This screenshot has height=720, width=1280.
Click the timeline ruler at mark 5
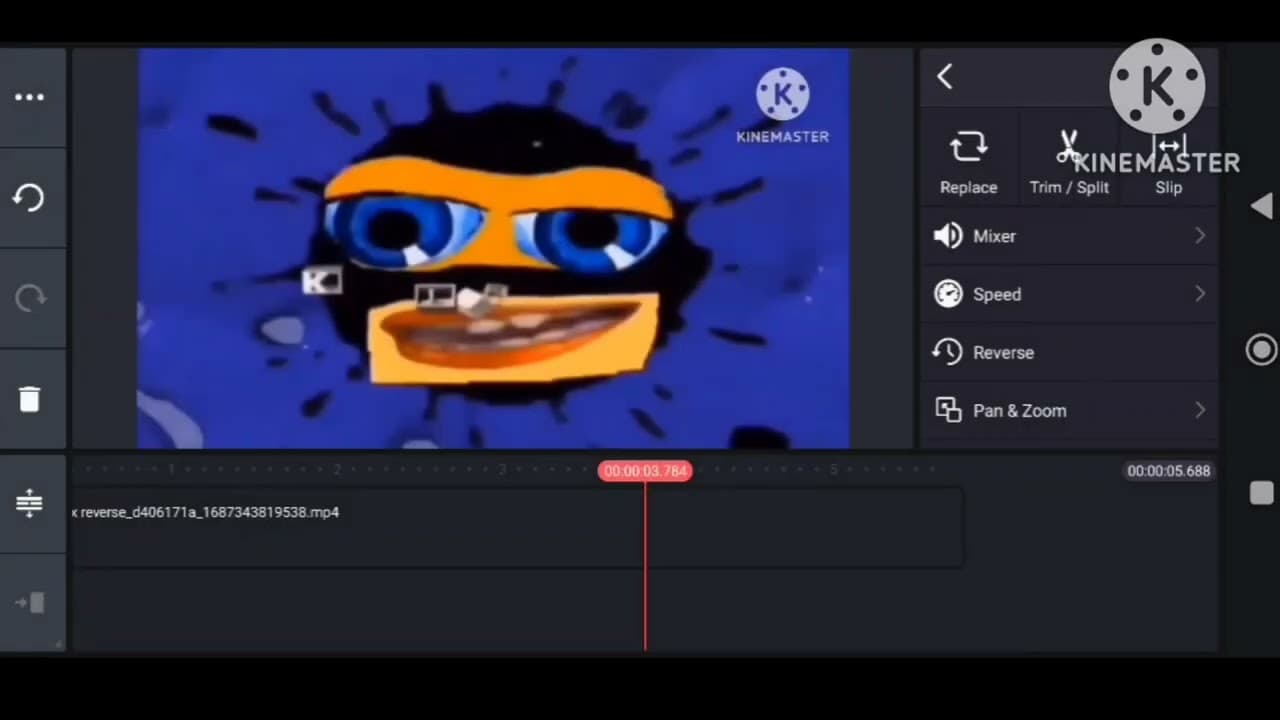(x=833, y=470)
